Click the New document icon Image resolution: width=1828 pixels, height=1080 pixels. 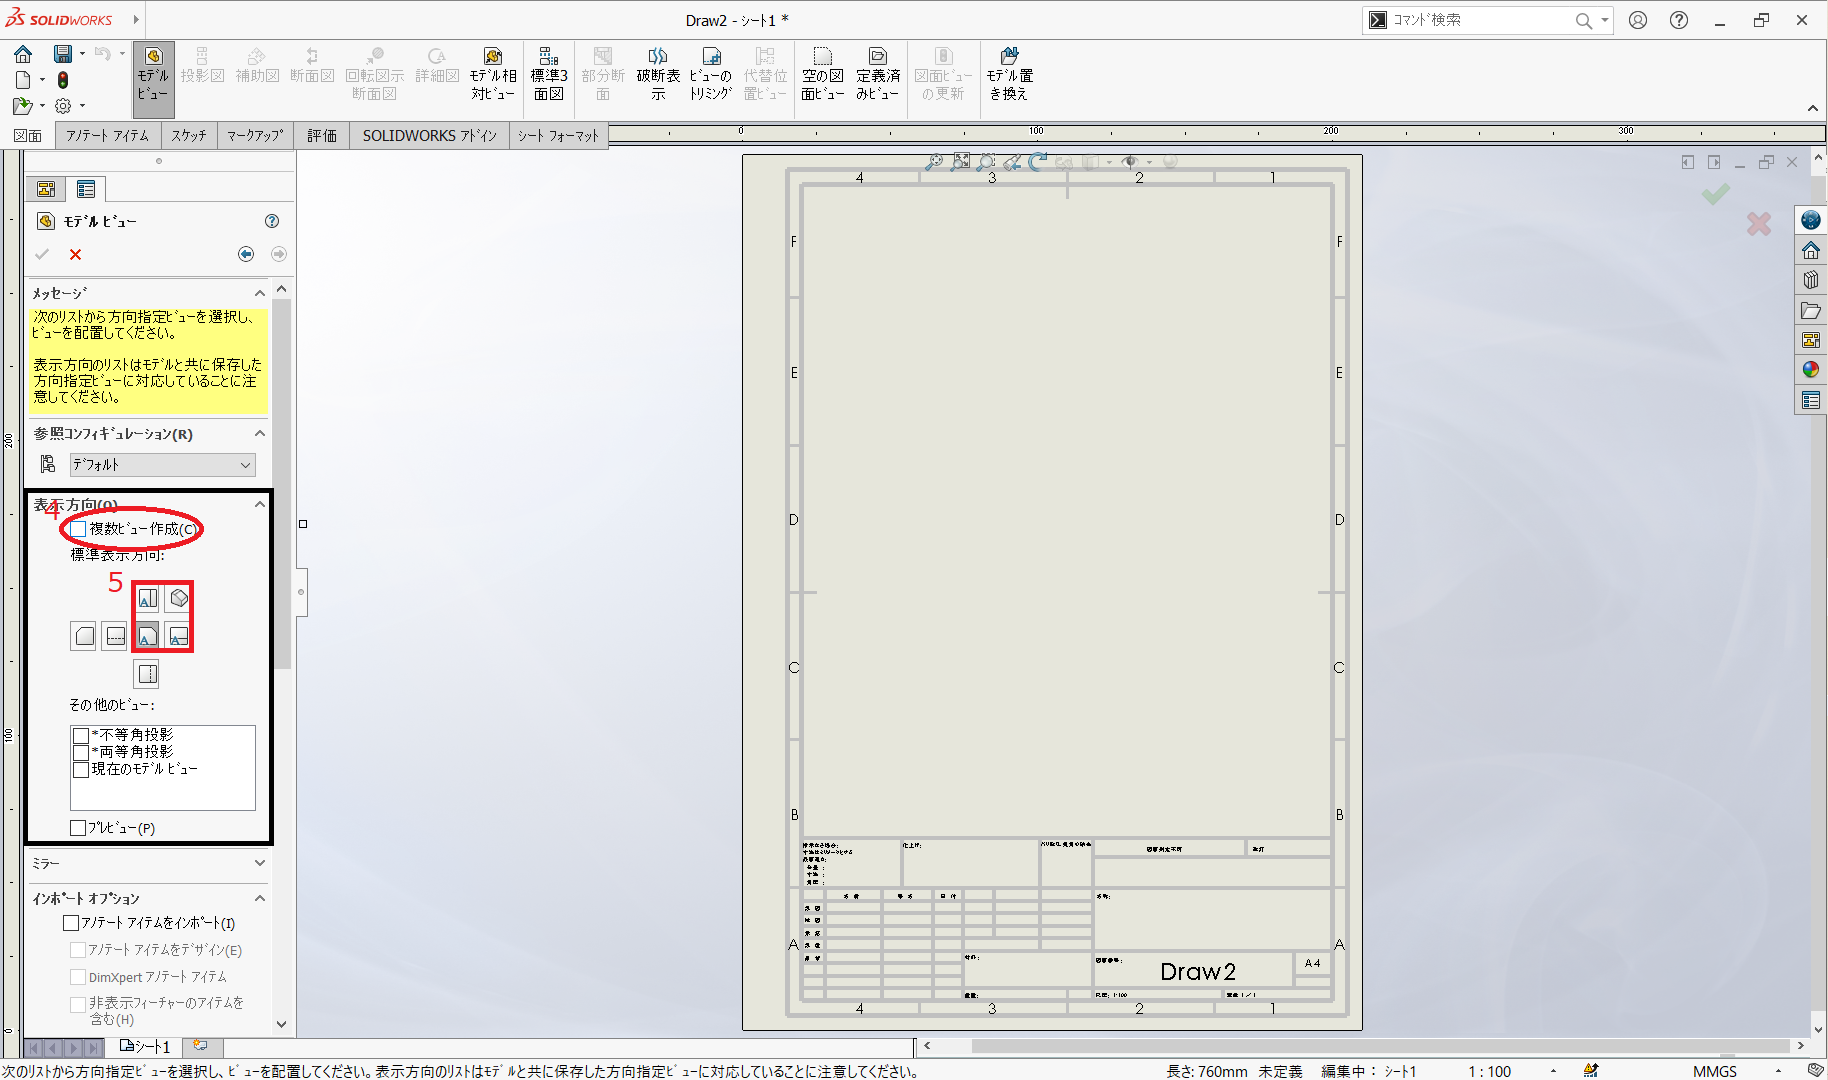[x=23, y=80]
